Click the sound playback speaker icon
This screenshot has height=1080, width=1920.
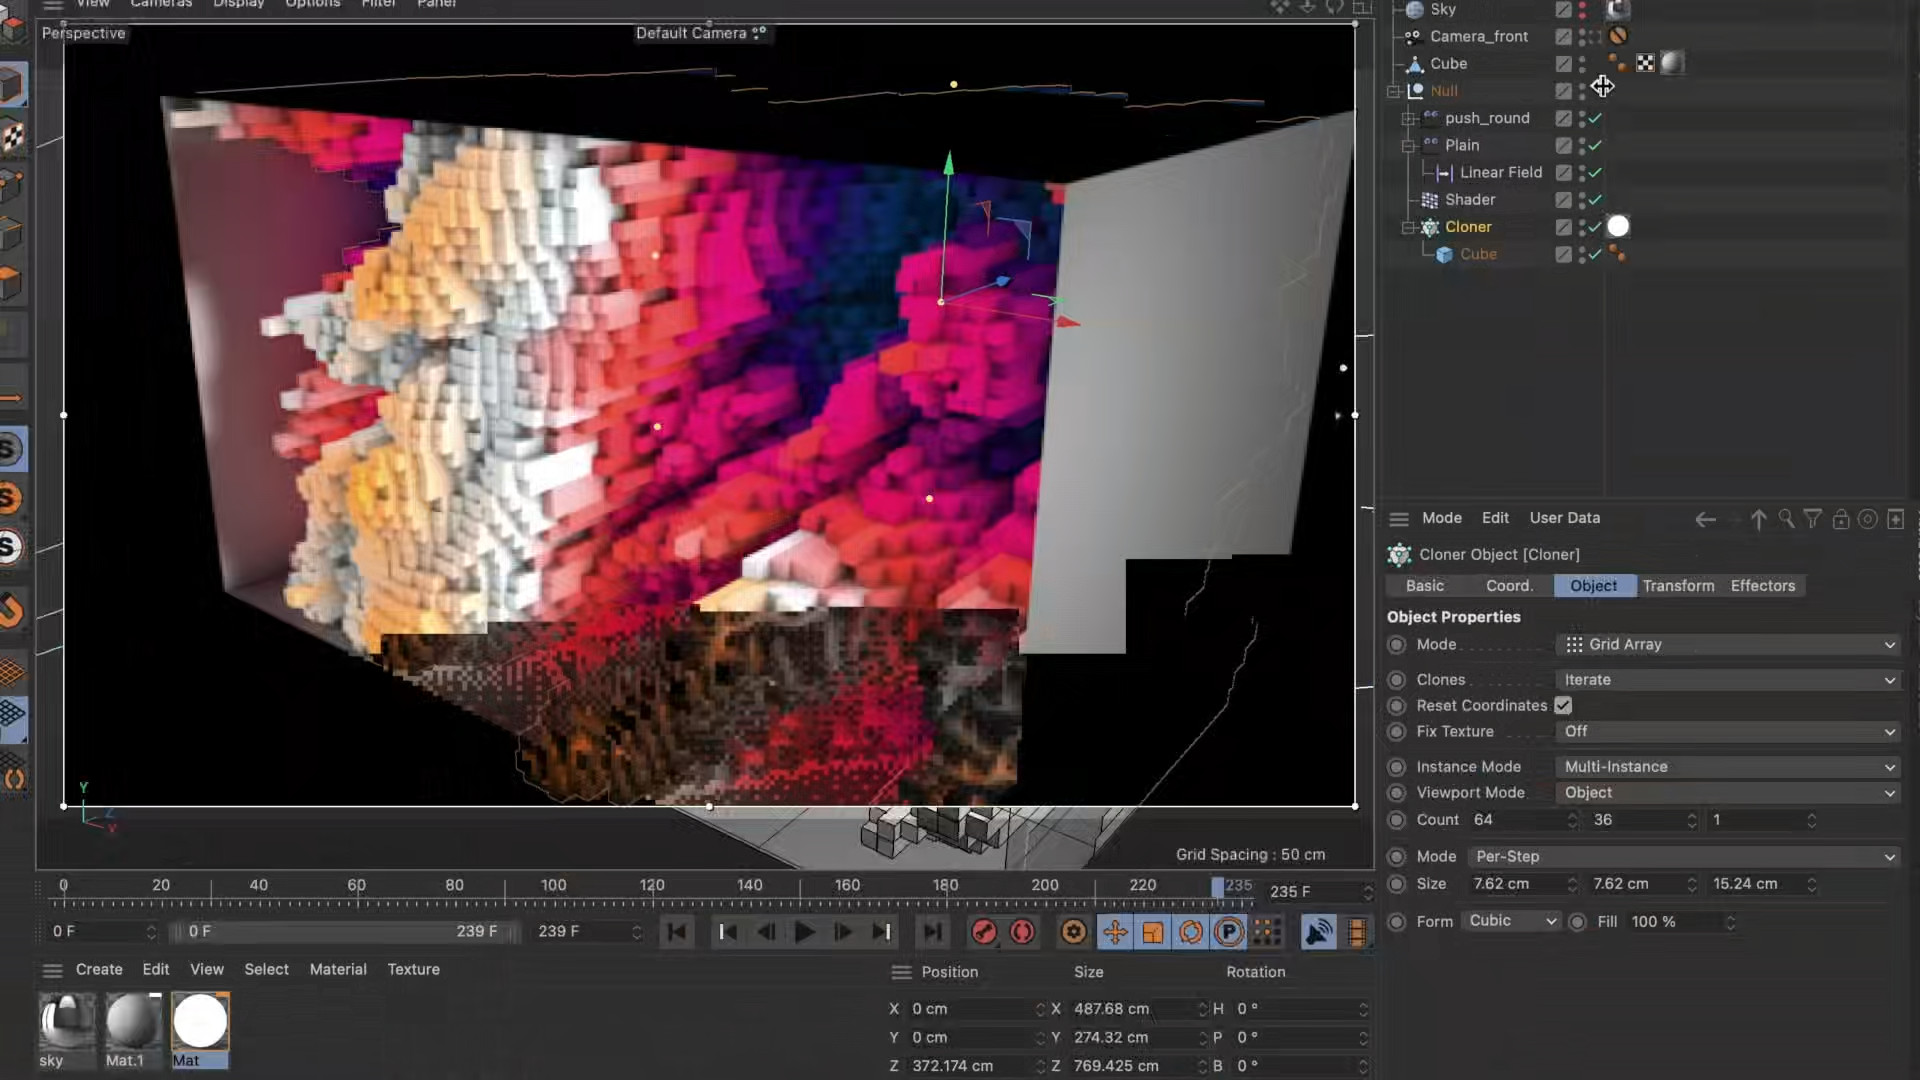(x=1318, y=931)
